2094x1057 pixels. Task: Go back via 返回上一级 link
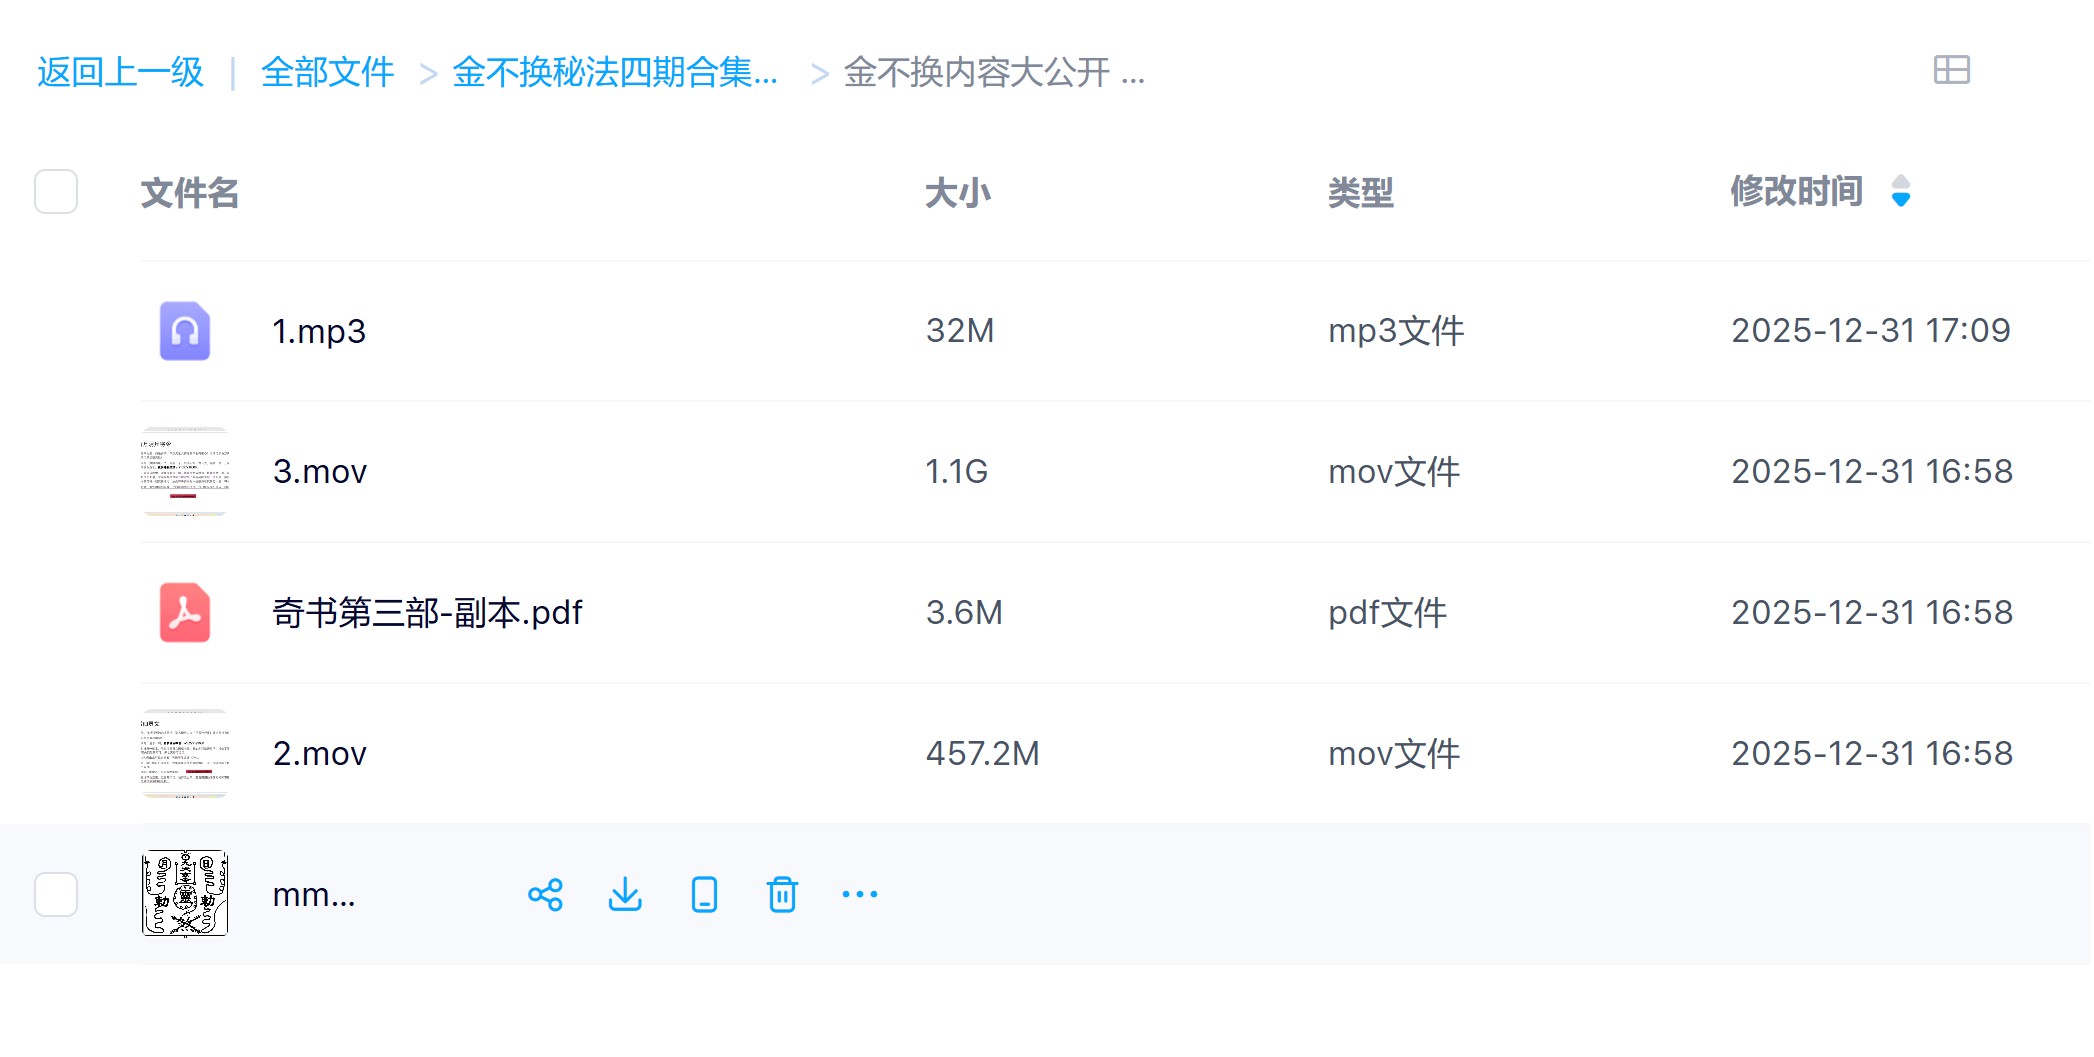tap(120, 72)
